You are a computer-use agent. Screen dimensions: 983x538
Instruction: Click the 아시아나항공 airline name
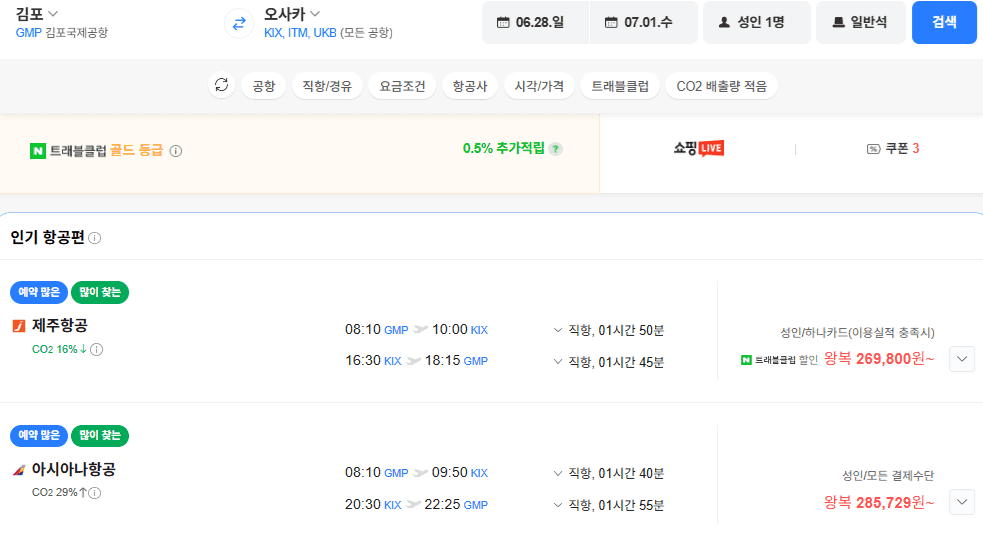74,469
